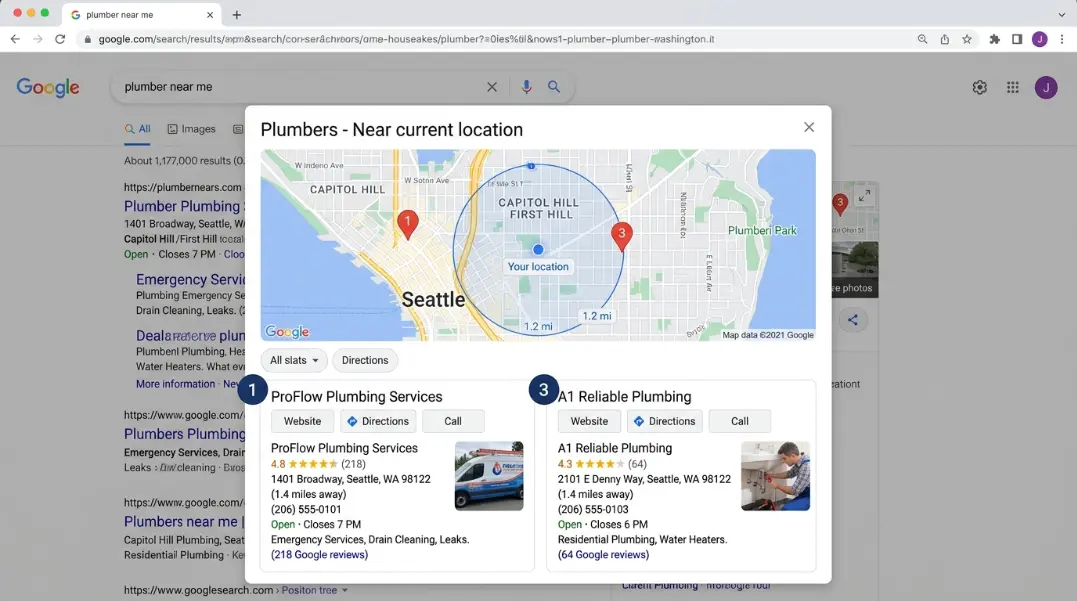Click the ProFlow address '1401 Broadway, Seattle, WA 98122'
Image resolution: width=1077 pixels, height=601 pixels.
click(x=350, y=479)
